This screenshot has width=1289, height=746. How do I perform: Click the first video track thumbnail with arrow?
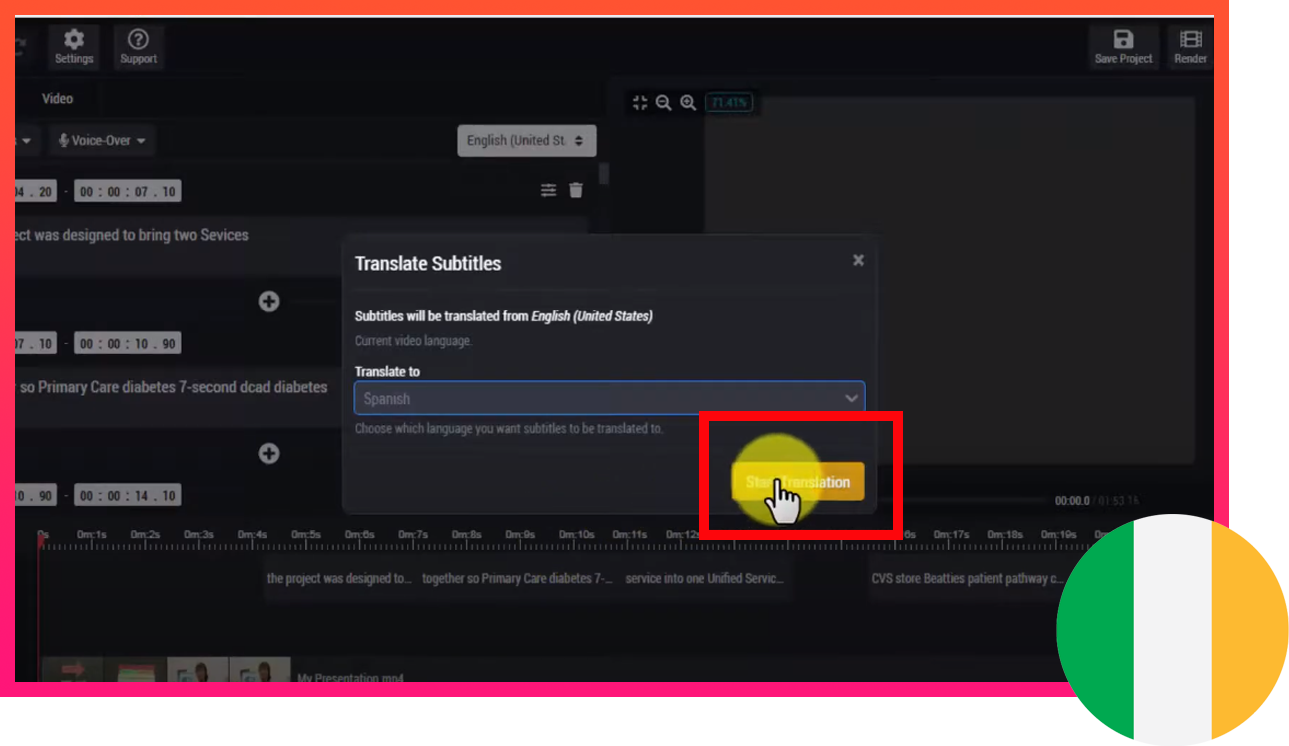pyautogui.click(x=72, y=670)
